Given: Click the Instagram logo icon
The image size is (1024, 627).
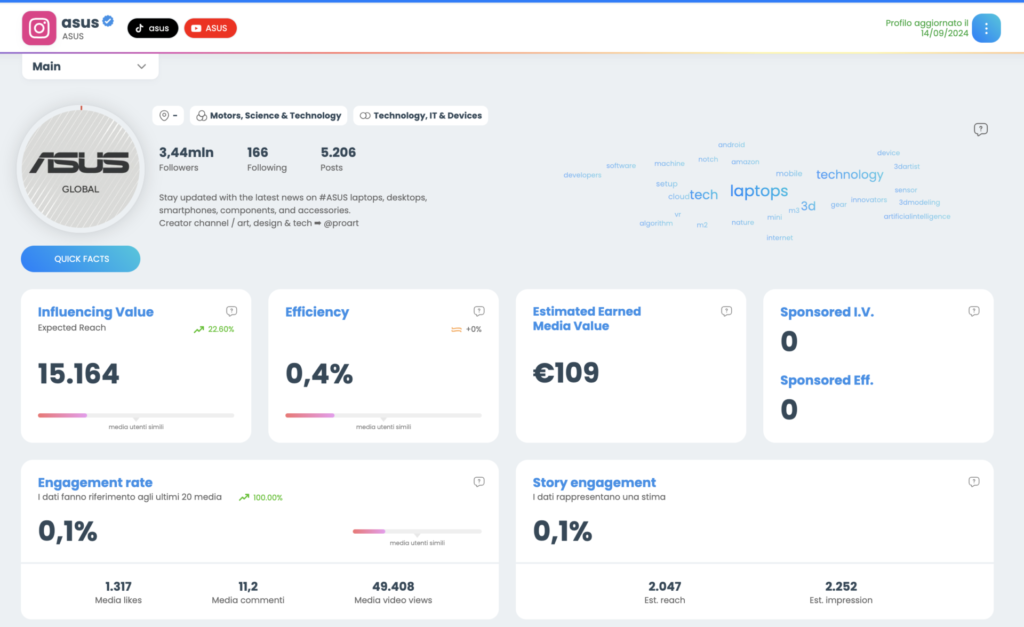Looking at the screenshot, I should (39, 28).
